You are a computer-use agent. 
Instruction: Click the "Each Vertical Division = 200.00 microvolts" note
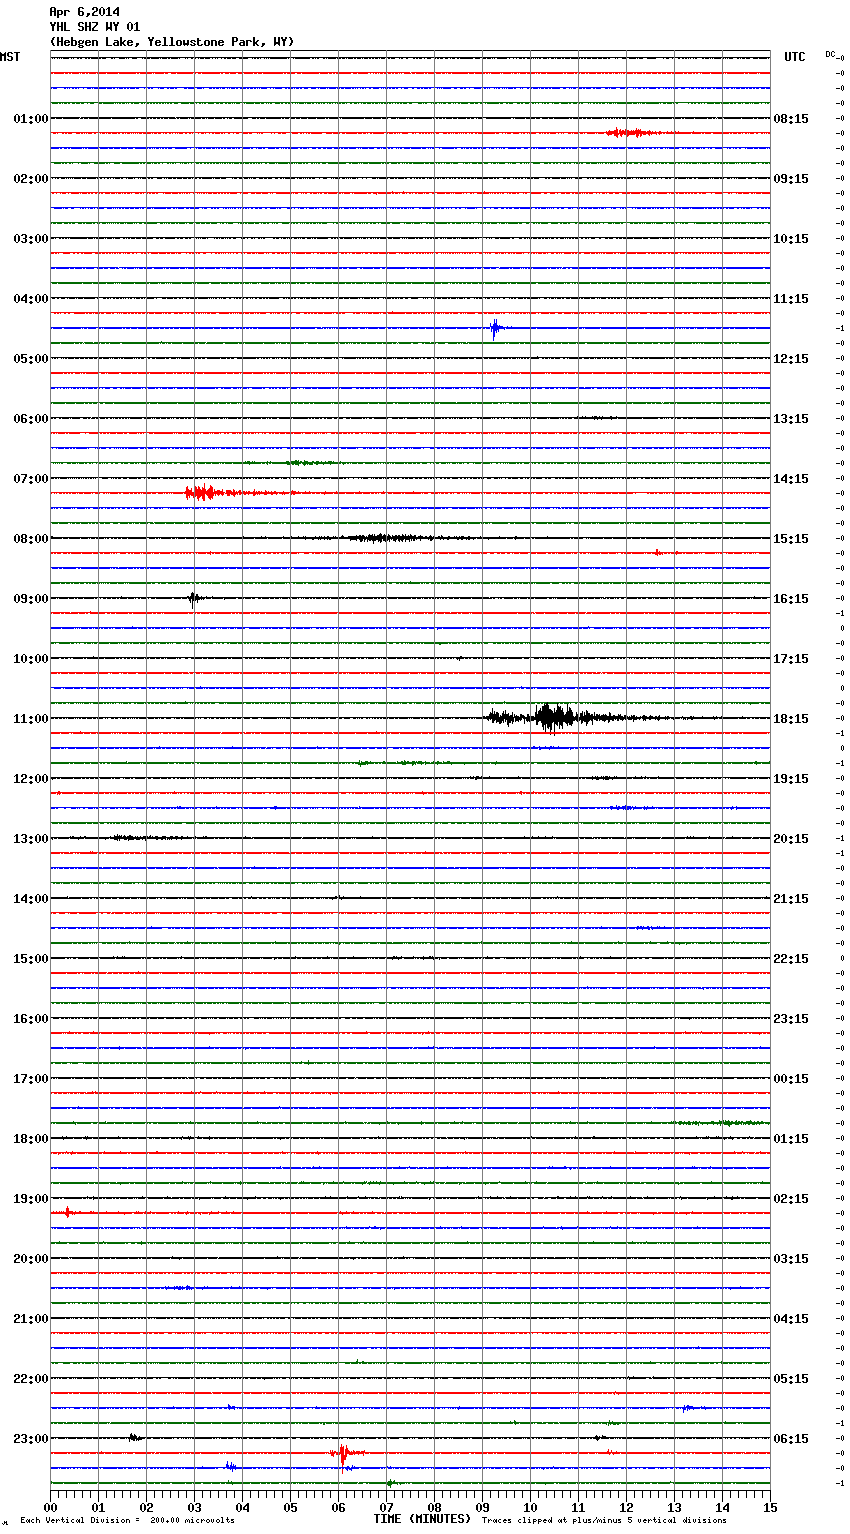point(127,1520)
